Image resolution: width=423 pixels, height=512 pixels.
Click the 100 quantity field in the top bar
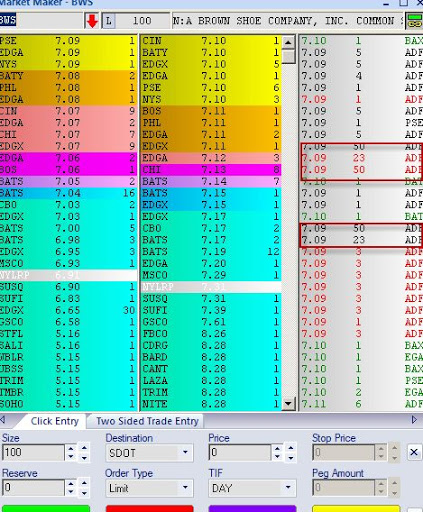143,21
